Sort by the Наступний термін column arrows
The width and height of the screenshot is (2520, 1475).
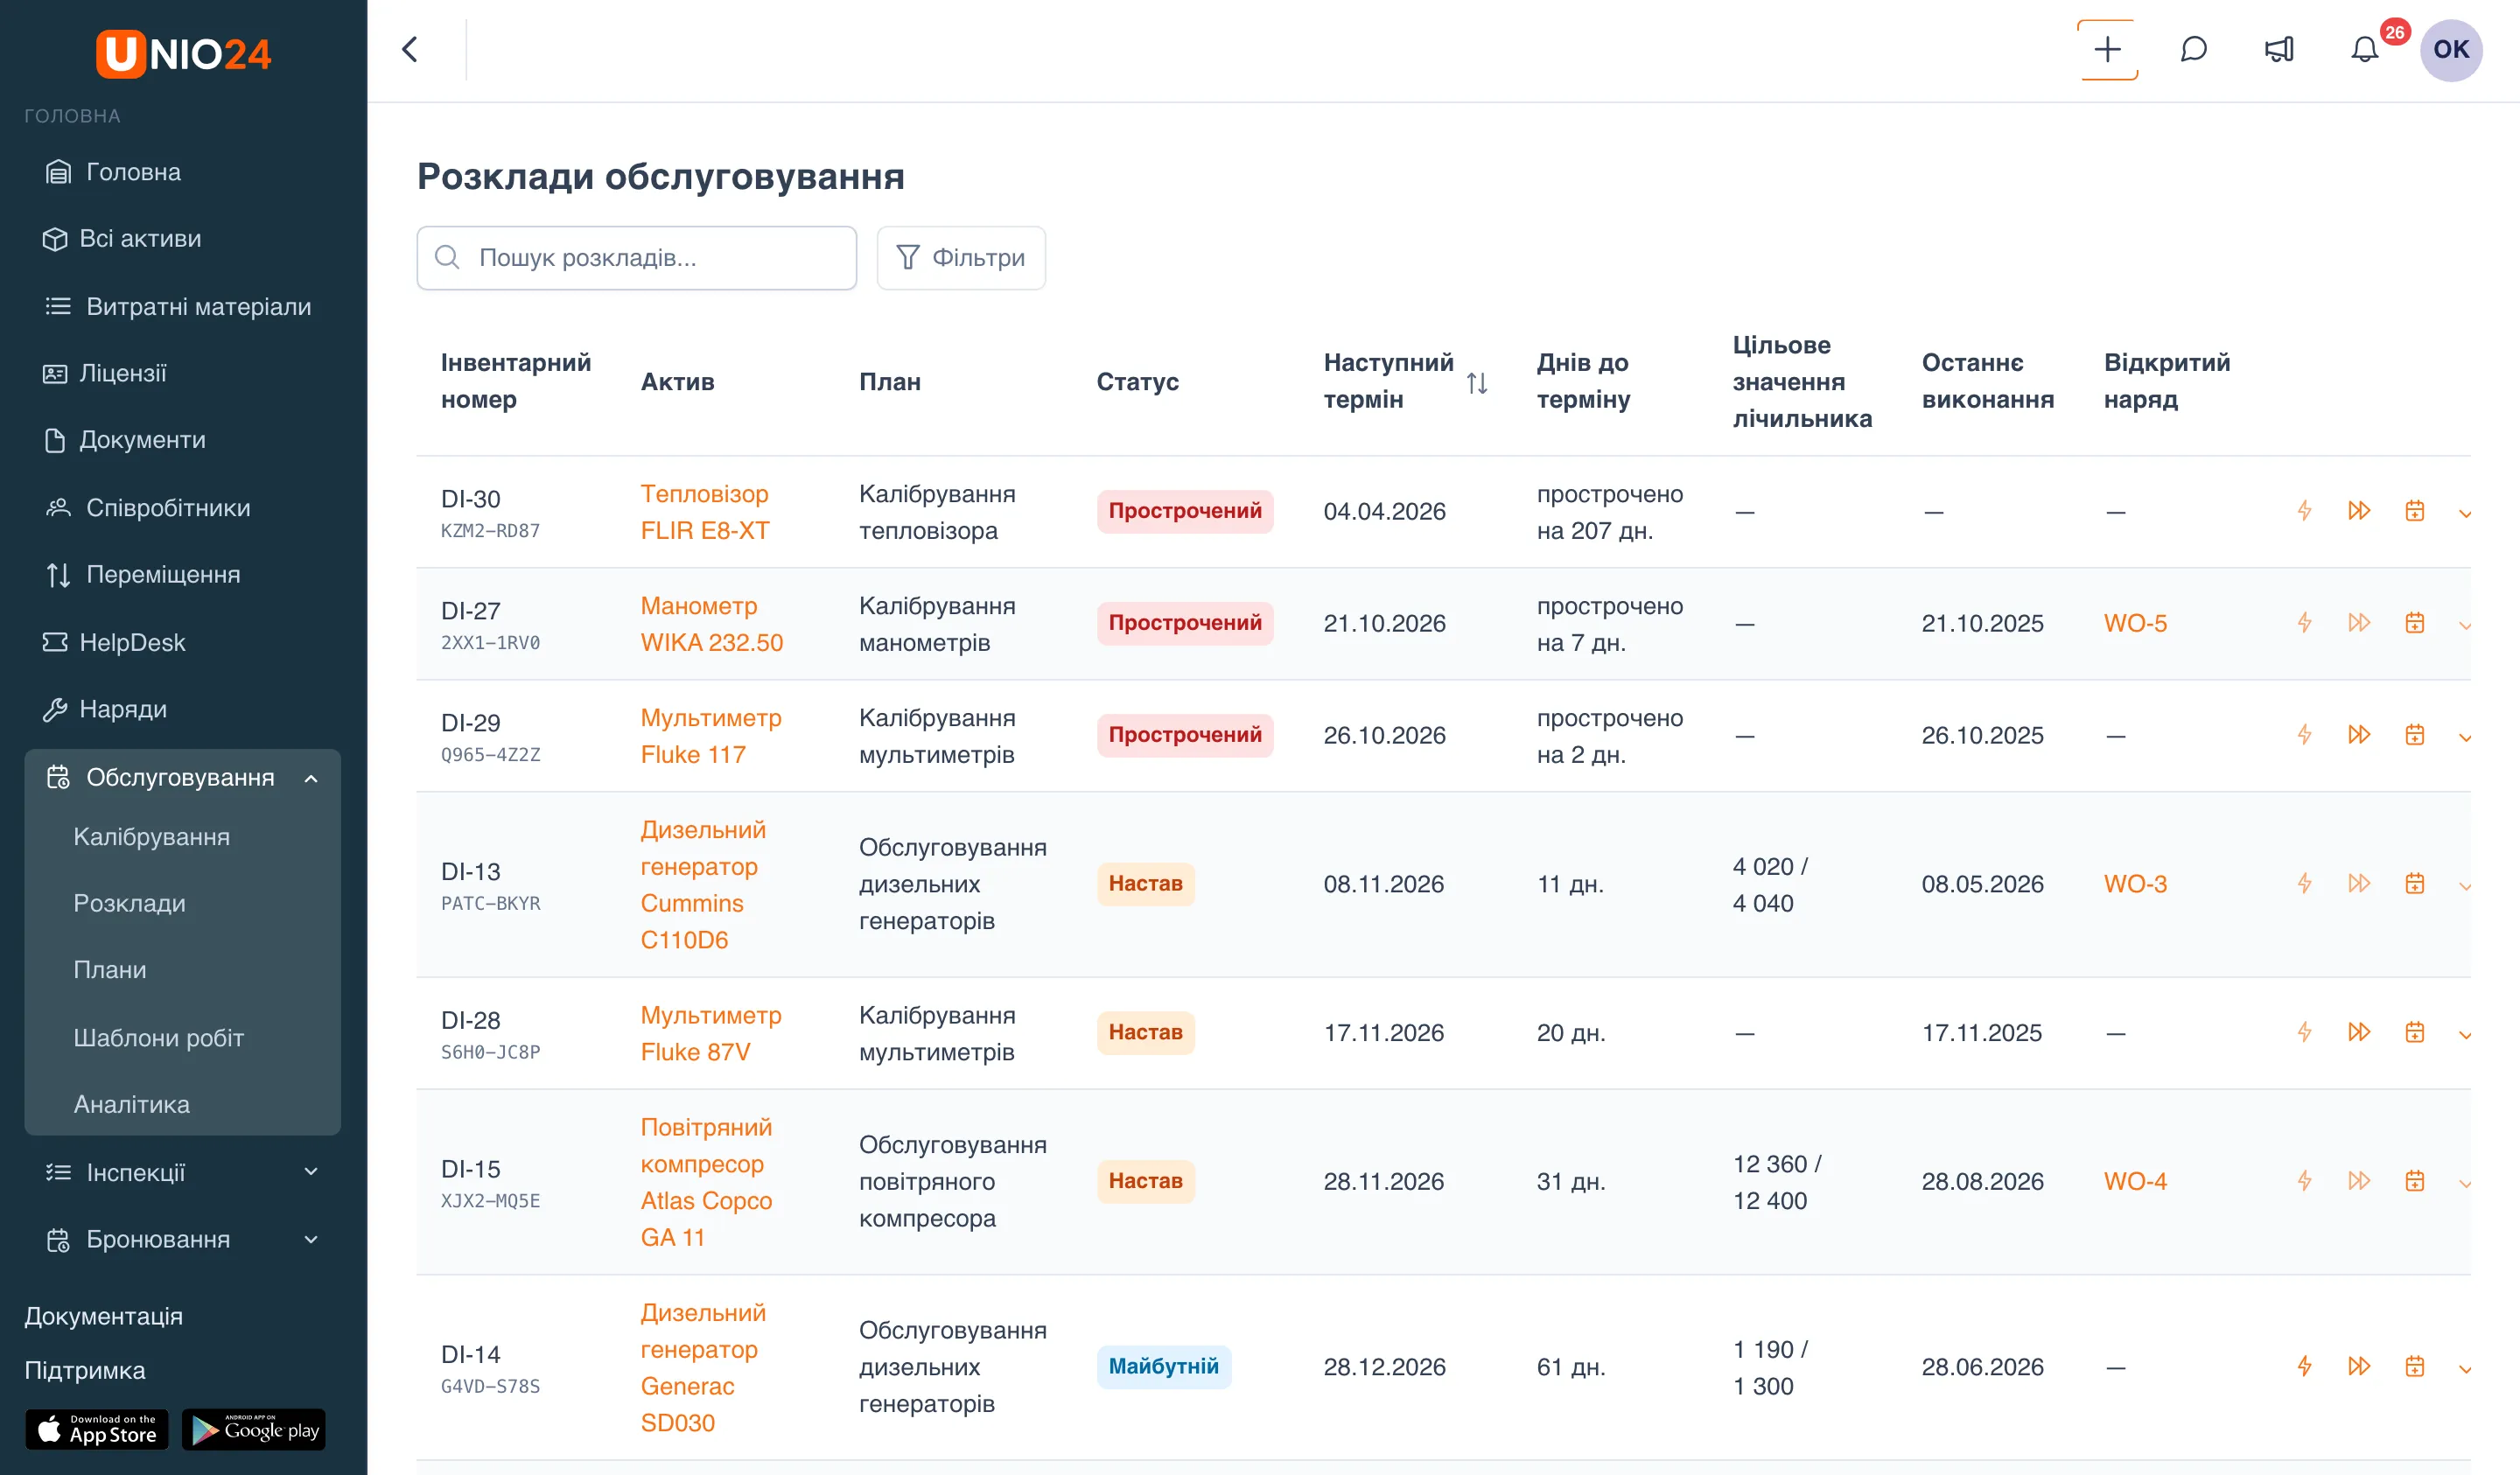1477,383
